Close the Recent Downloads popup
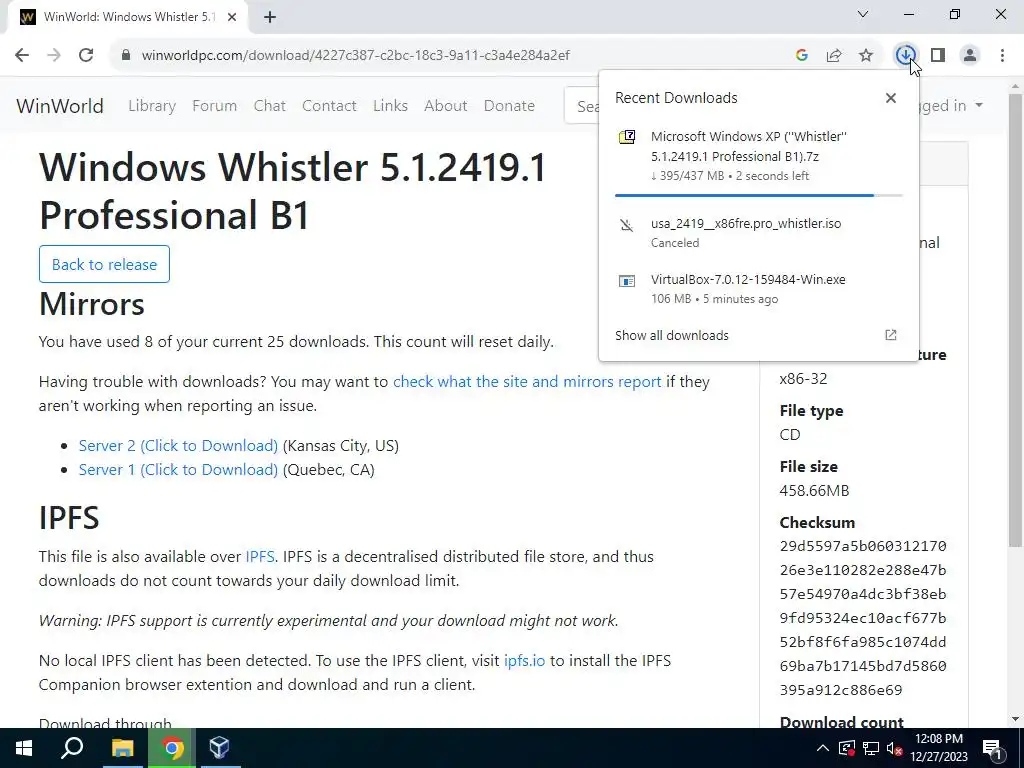1024x768 pixels. (x=891, y=98)
